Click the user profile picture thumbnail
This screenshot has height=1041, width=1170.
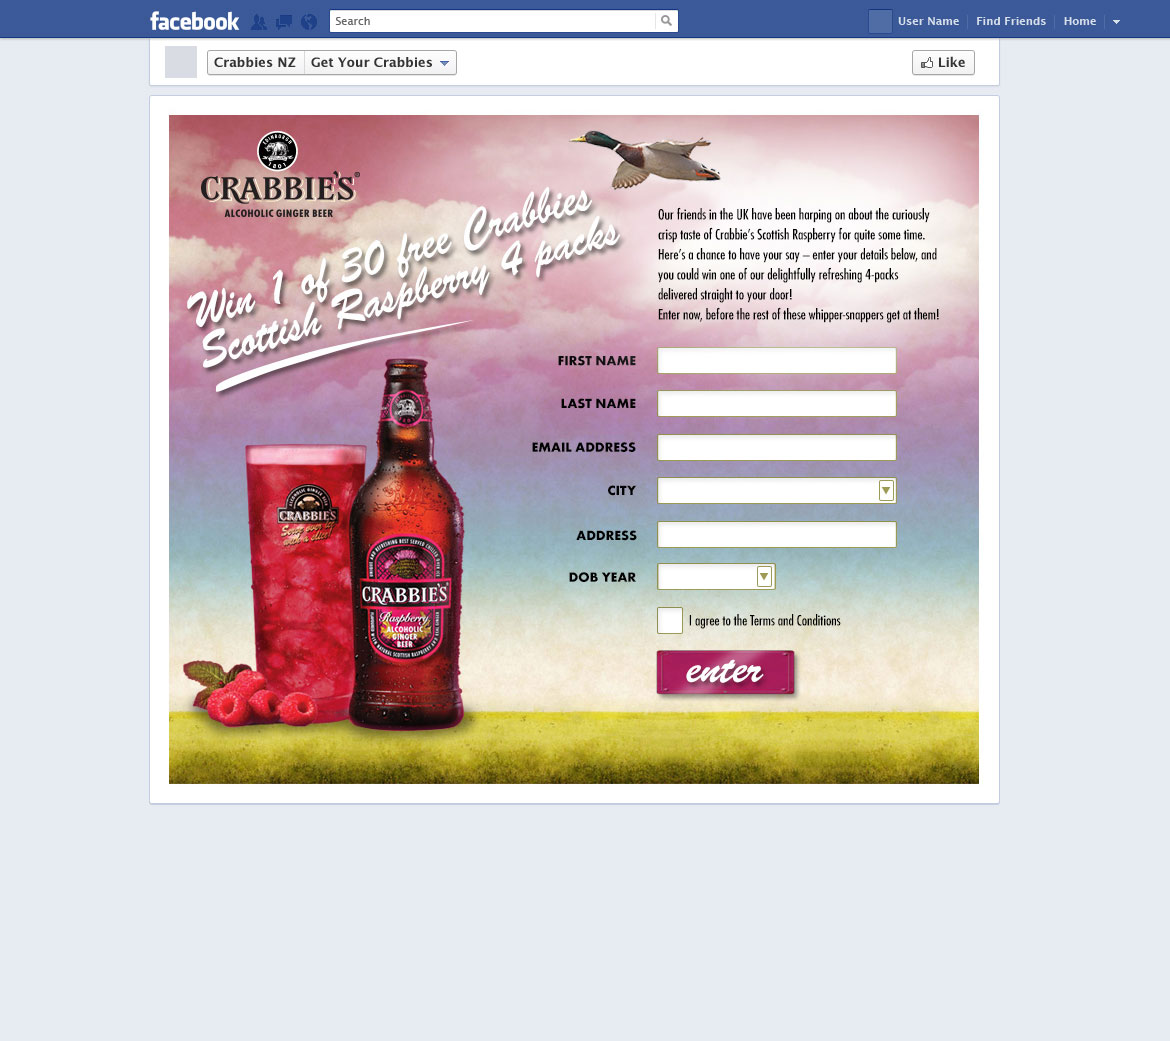click(x=880, y=21)
